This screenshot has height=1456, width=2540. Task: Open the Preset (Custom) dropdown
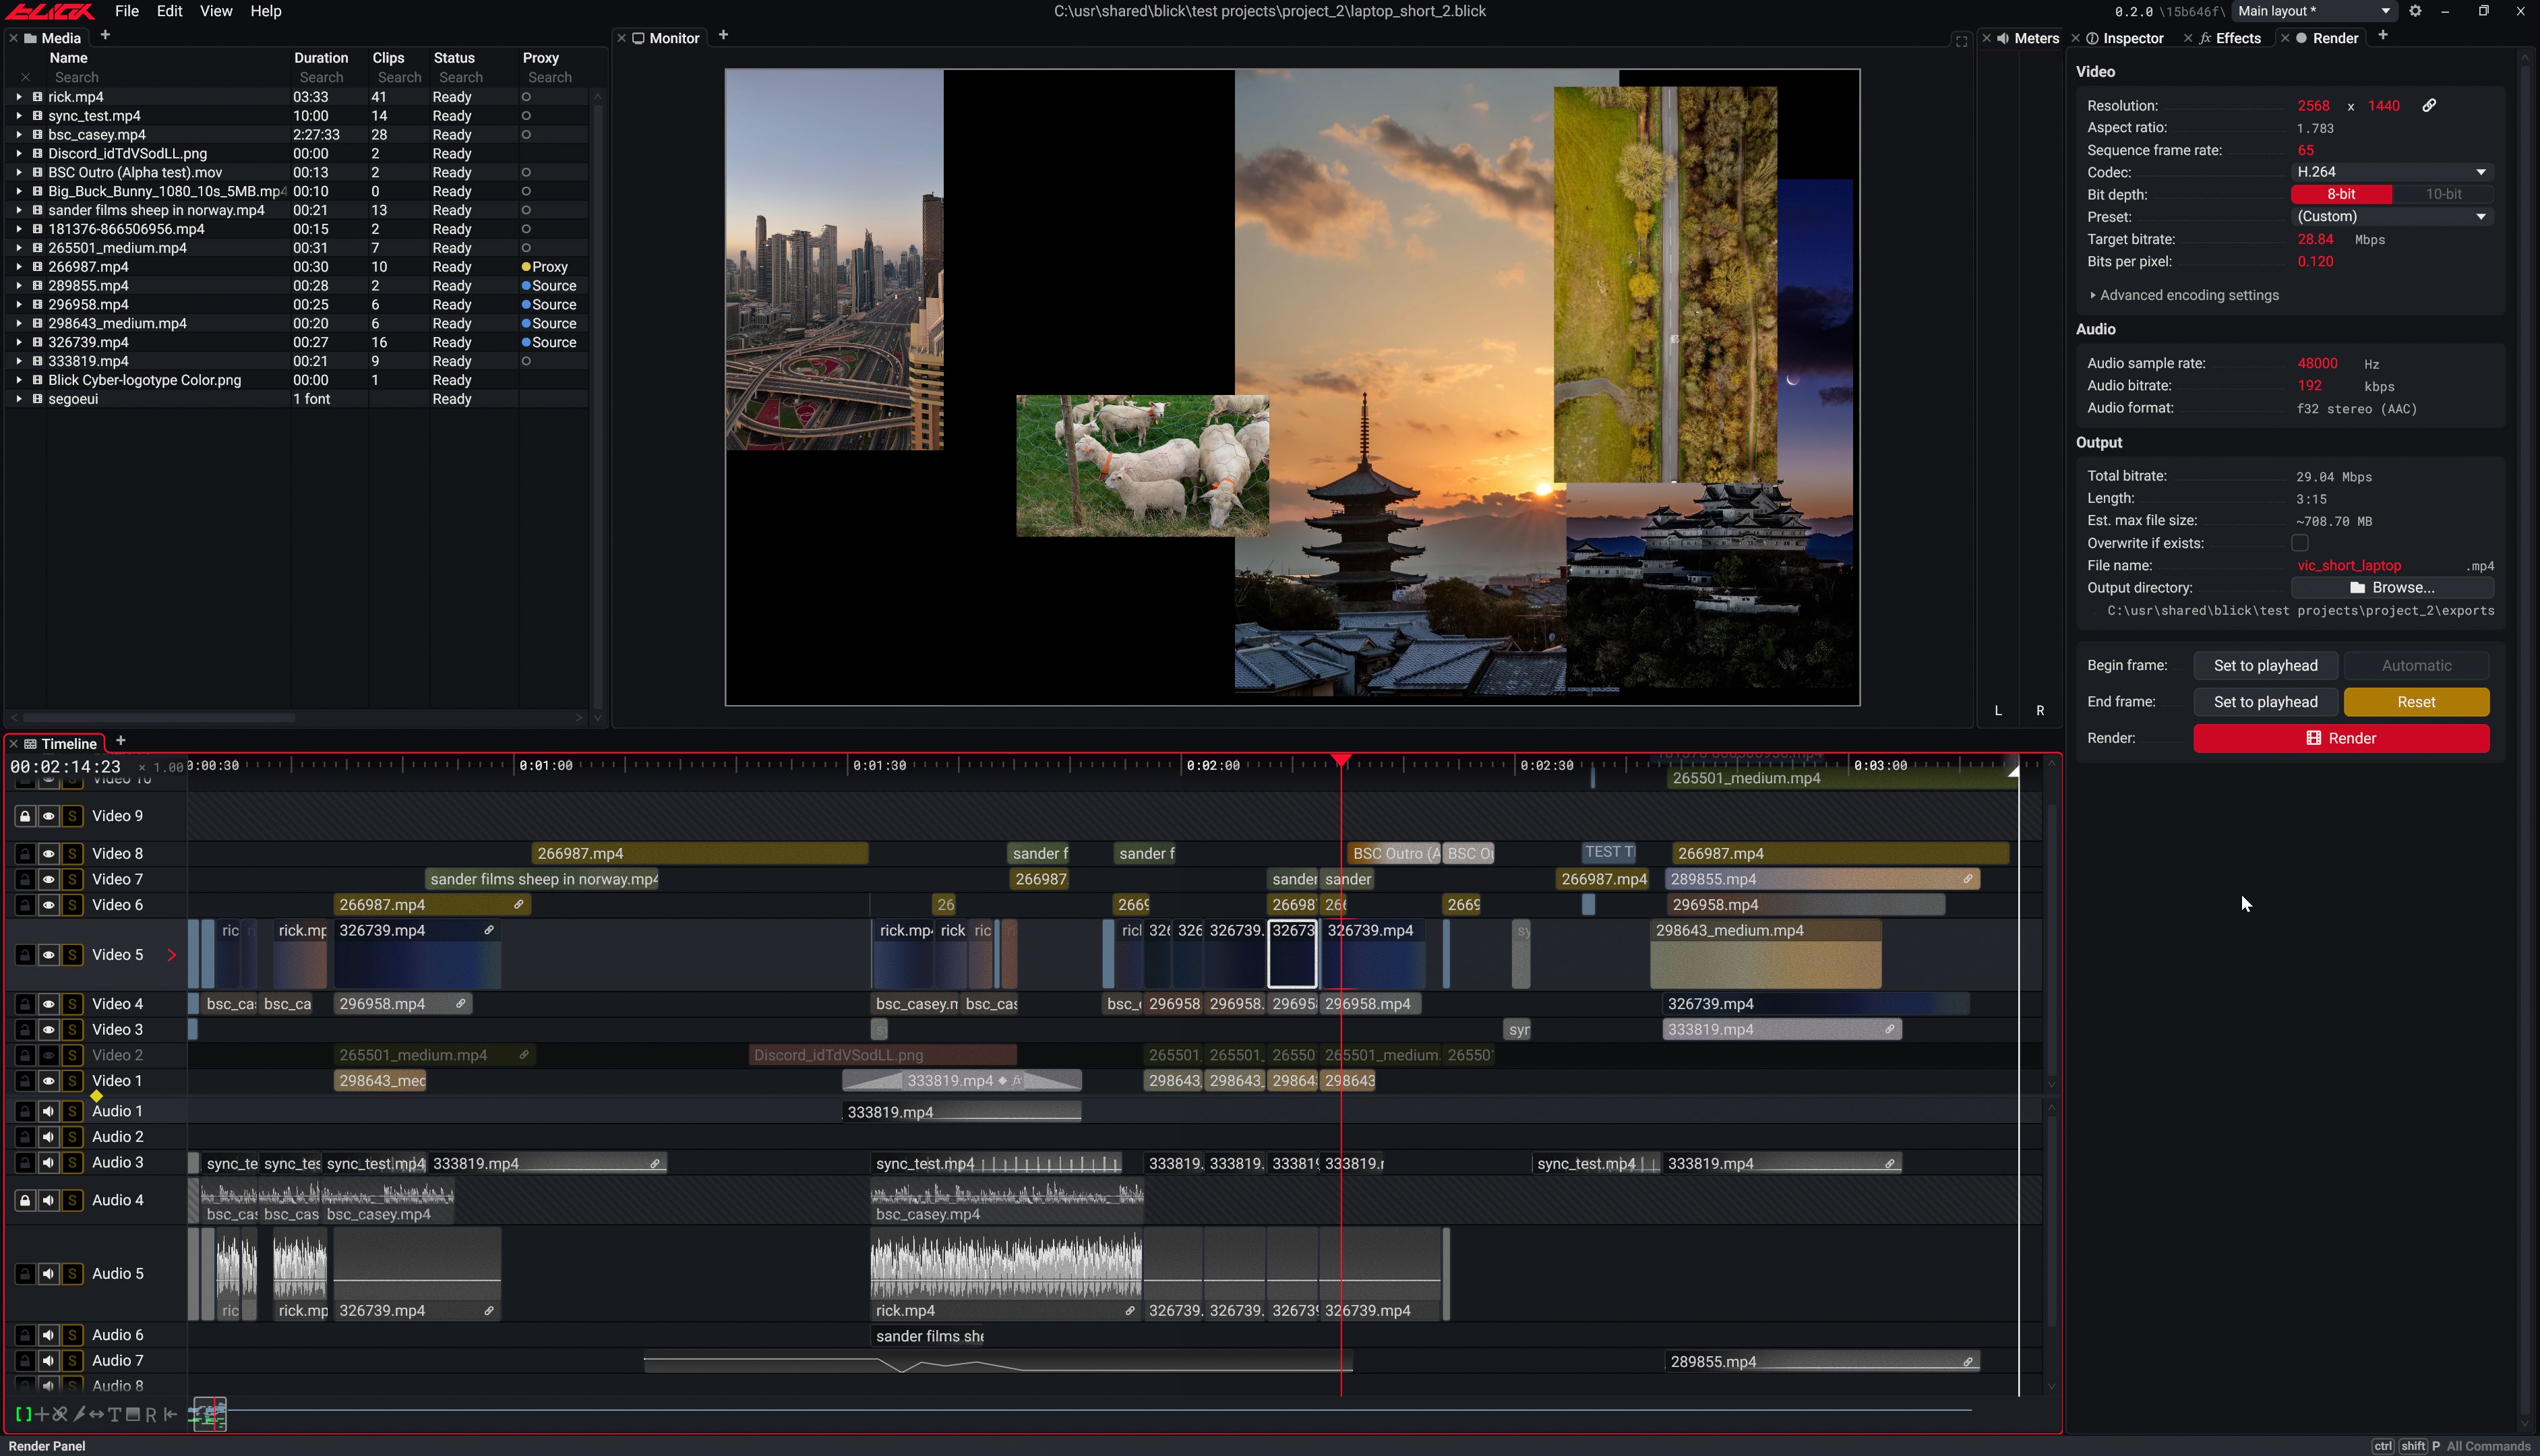2392,217
